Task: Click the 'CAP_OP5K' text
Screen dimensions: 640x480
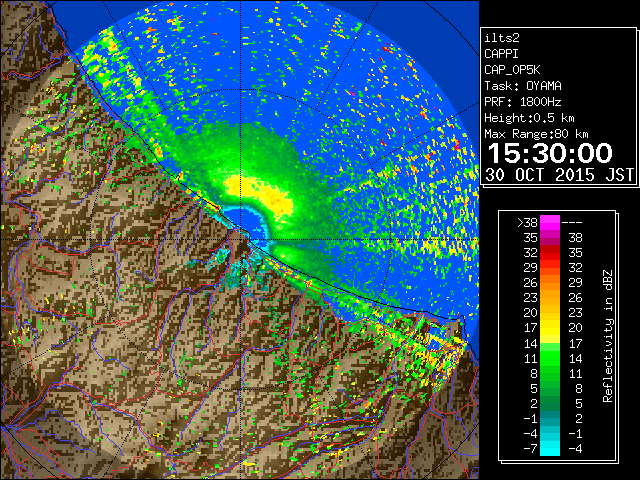Action: (x=512, y=70)
